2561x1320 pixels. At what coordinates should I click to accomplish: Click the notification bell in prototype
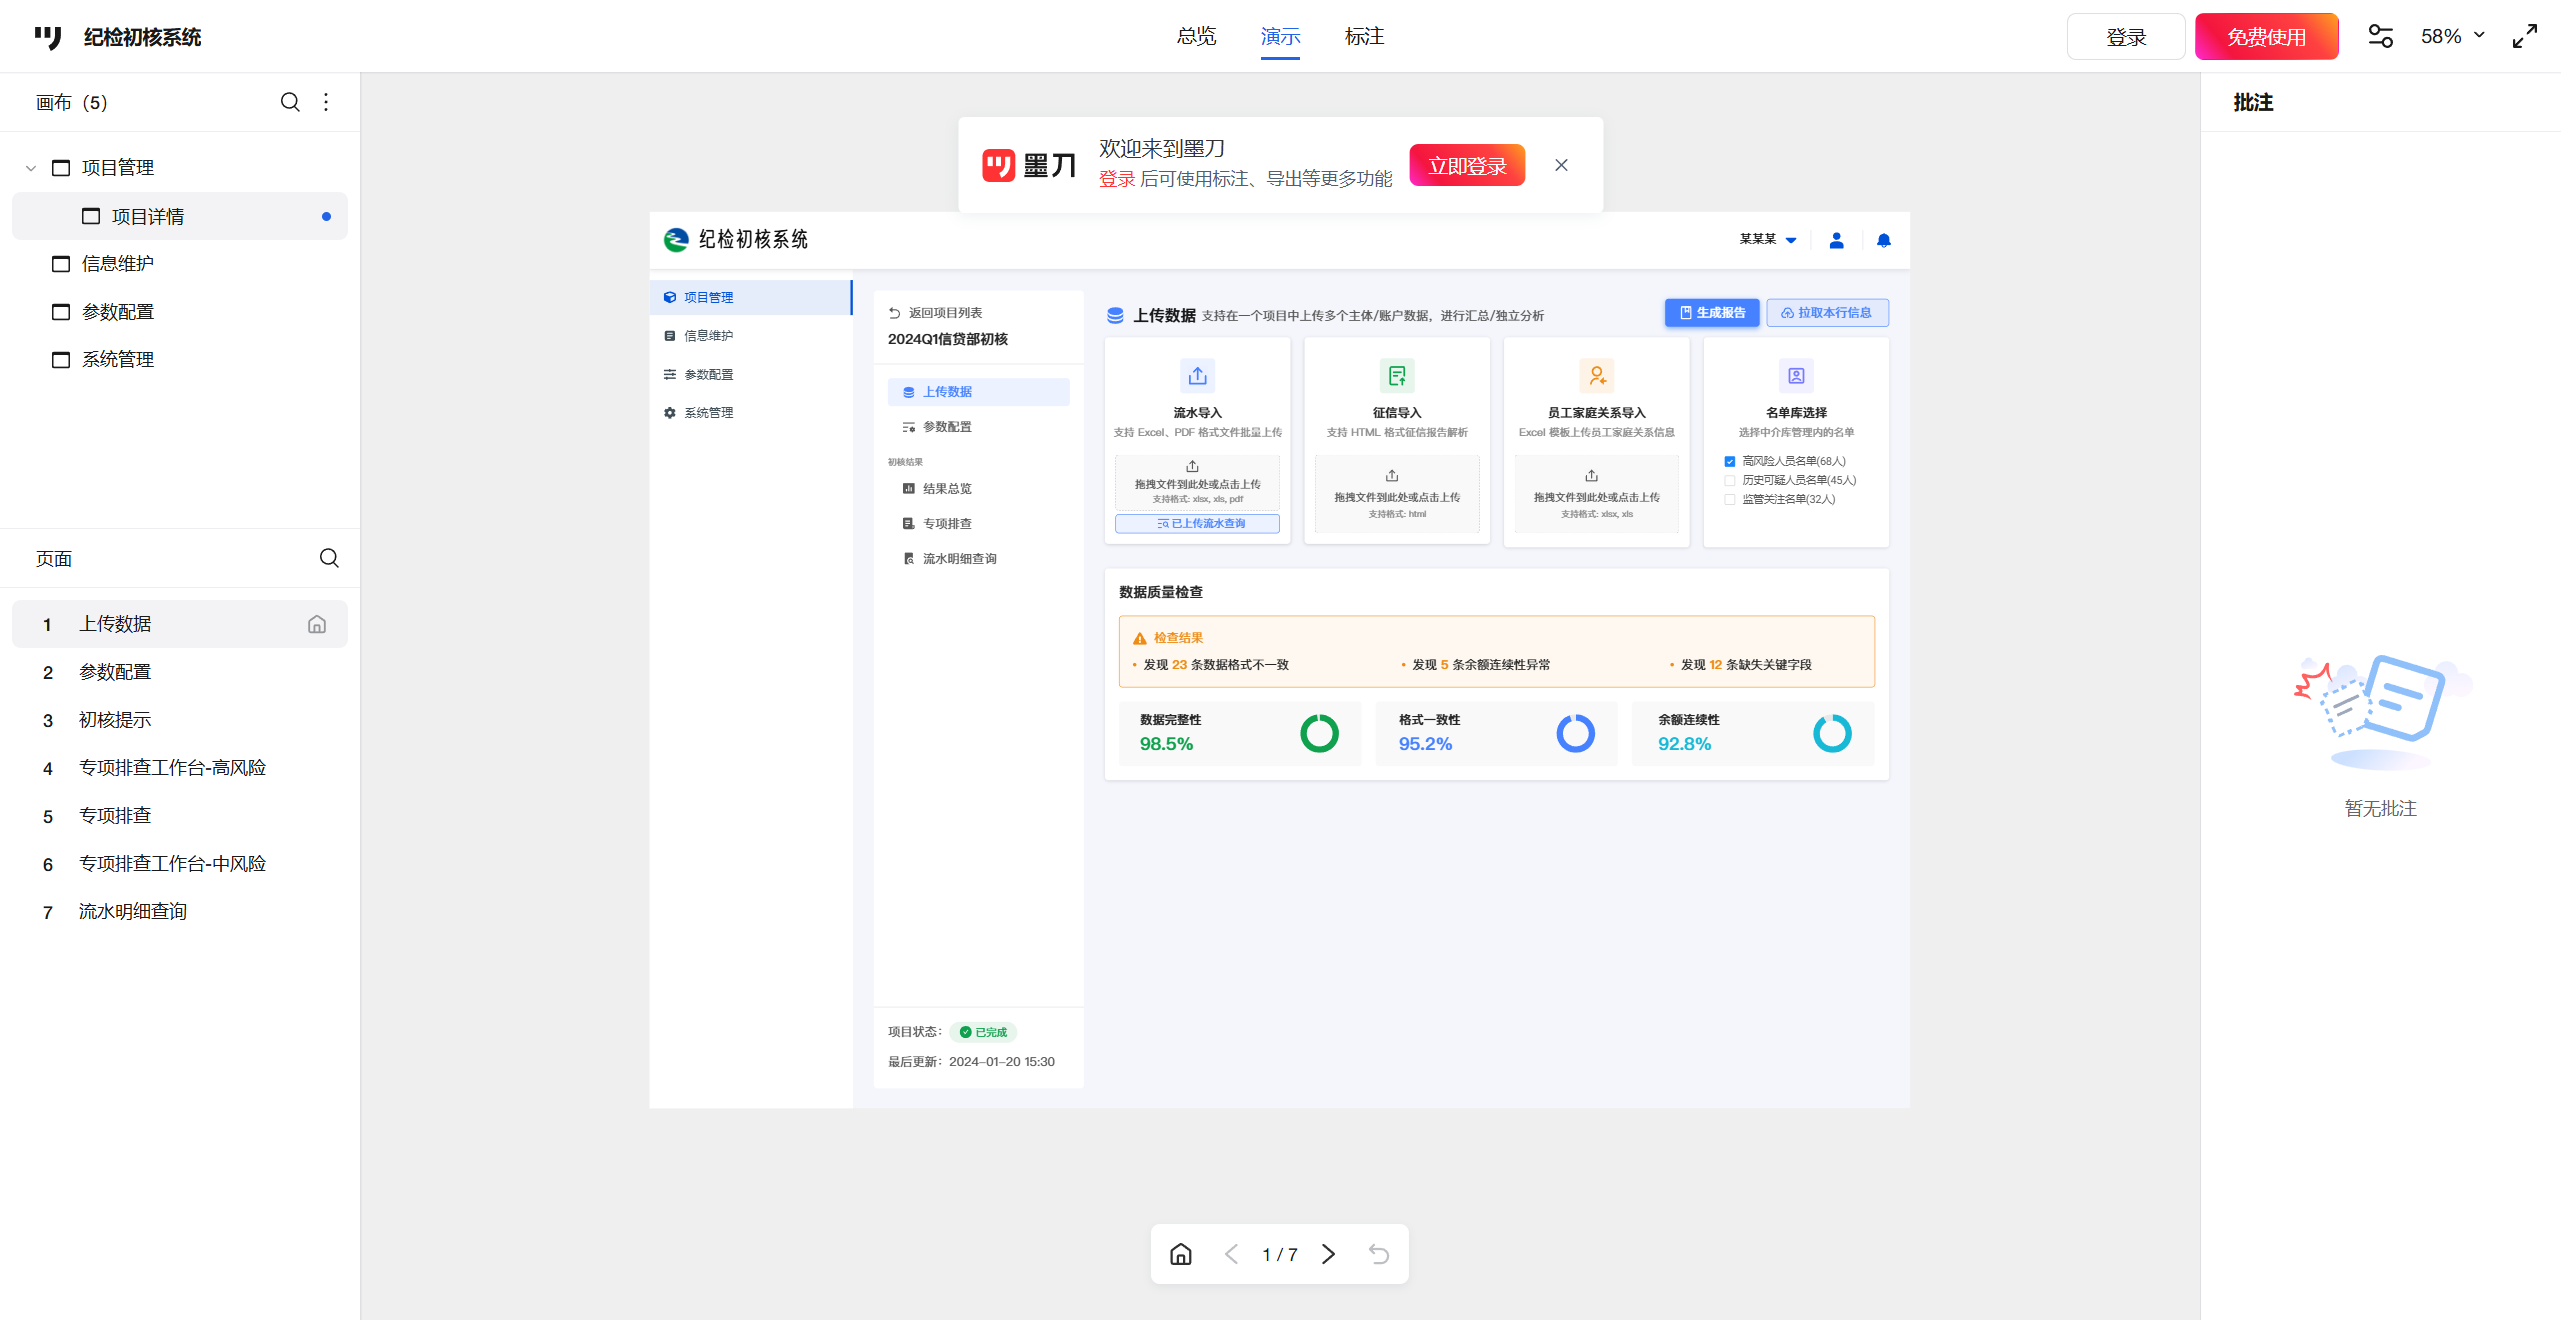pyautogui.click(x=1884, y=240)
